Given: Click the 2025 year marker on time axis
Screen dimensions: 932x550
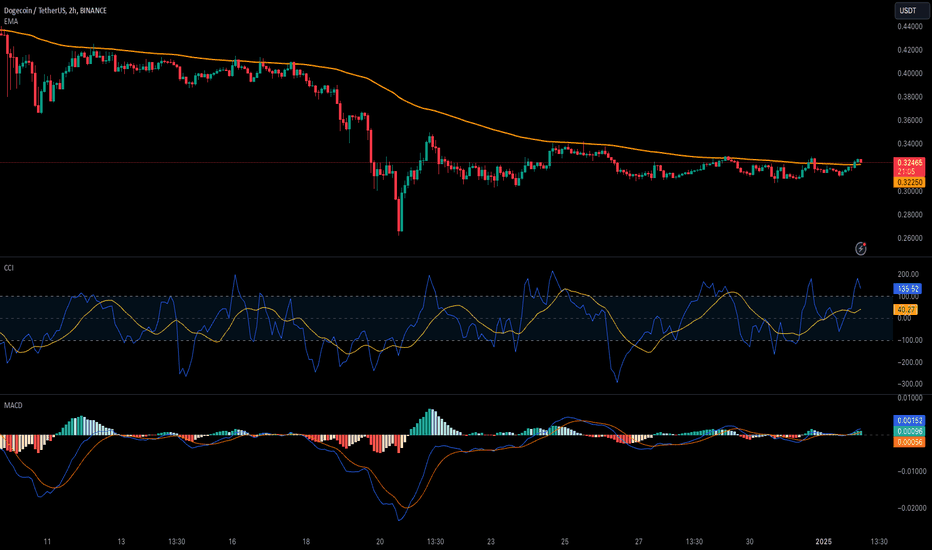Looking at the screenshot, I should click(823, 542).
